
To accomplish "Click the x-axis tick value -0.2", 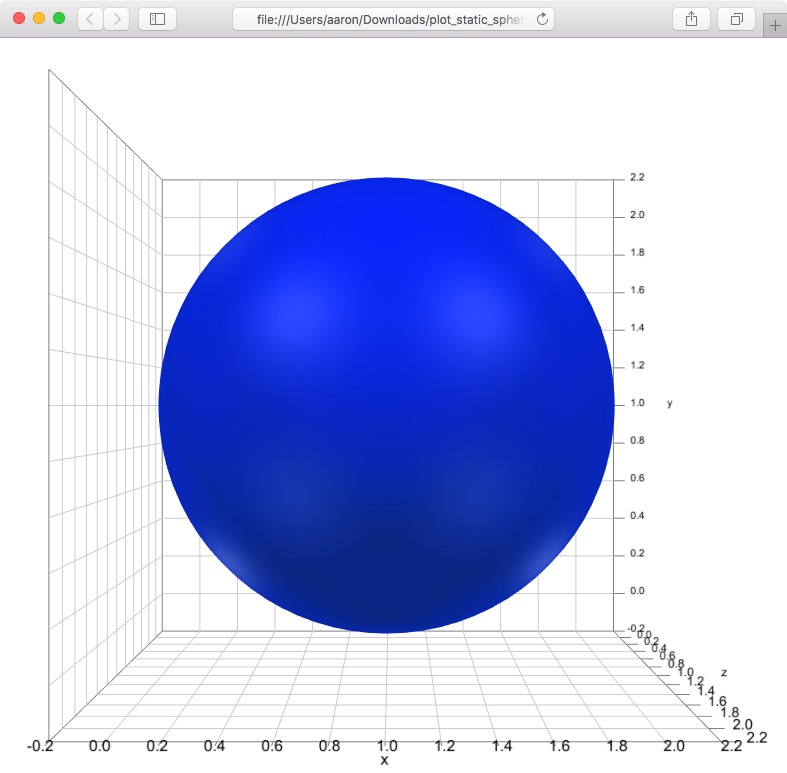I will pos(40,746).
